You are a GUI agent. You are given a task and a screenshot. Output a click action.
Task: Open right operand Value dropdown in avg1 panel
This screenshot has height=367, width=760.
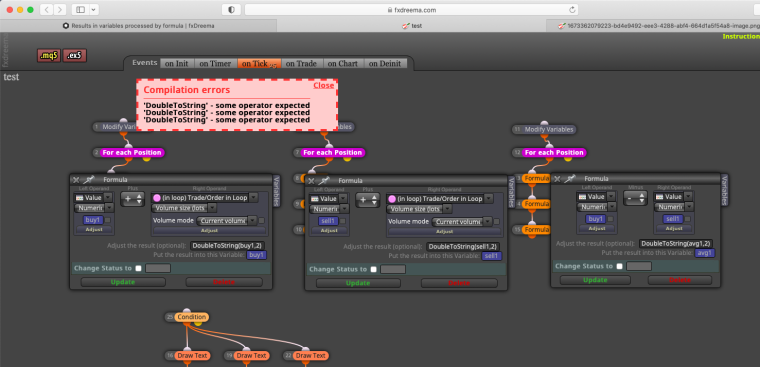673,197
